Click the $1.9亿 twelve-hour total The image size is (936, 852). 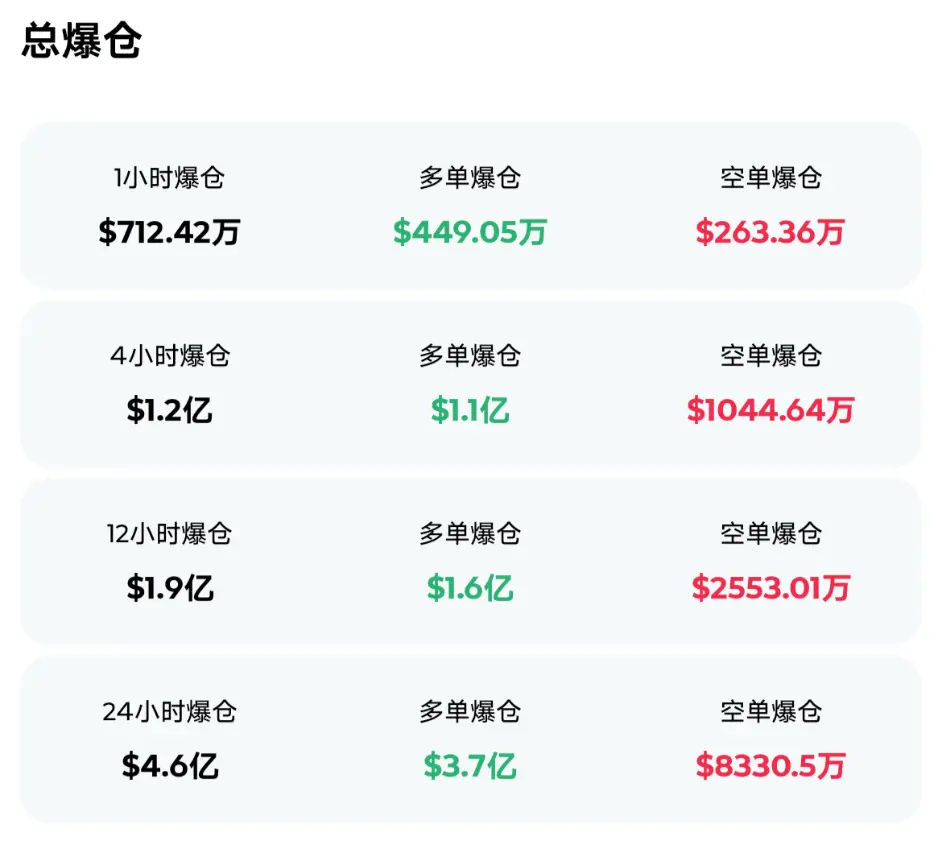click(x=169, y=588)
